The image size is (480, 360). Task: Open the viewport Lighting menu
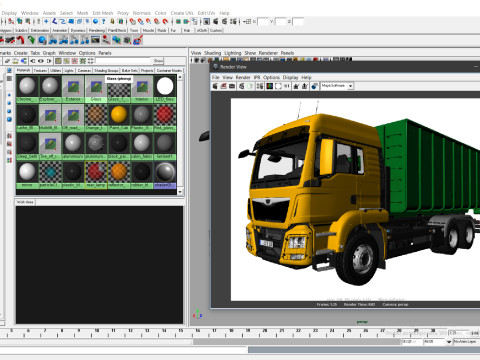pyautogui.click(x=232, y=53)
